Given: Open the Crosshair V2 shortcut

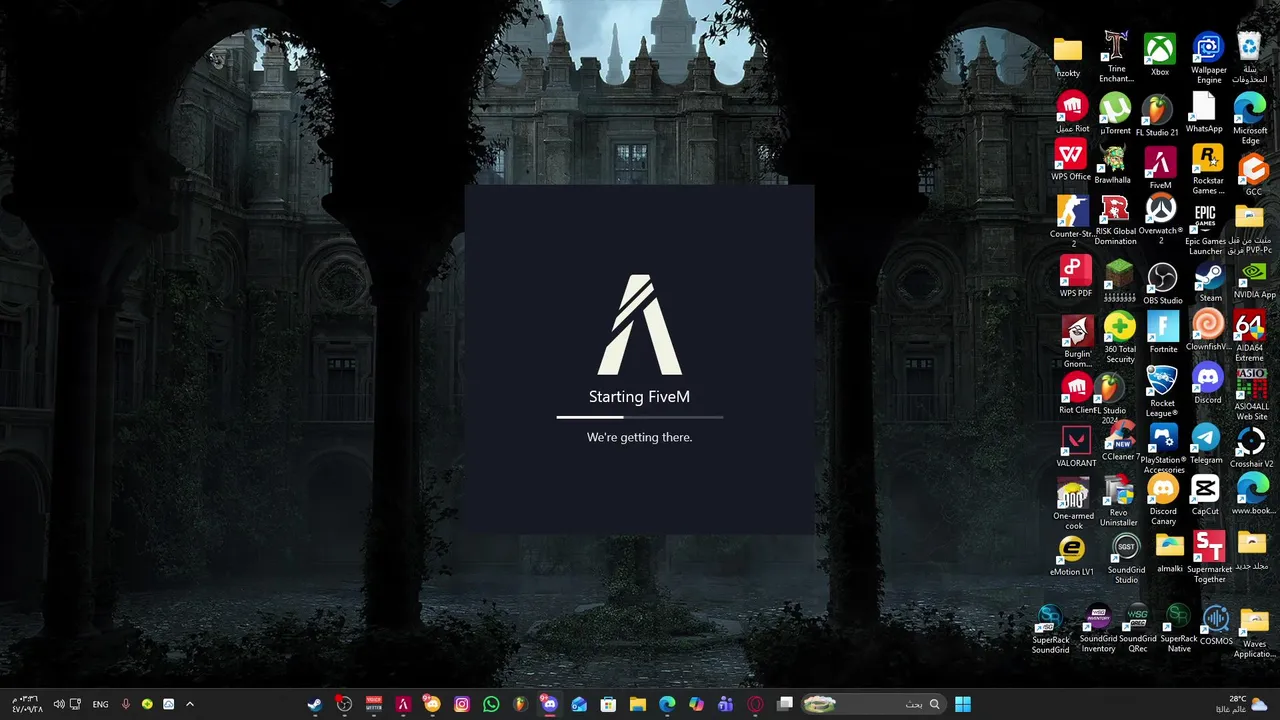Looking at the screenshot, I should (x=1252, y=447).
